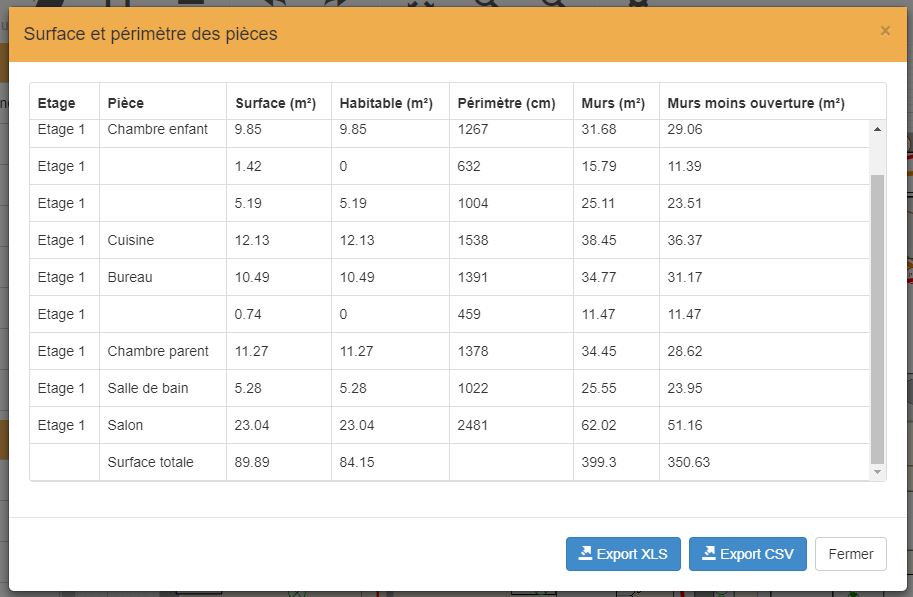This screenshot has height=597, width=913.
Task: Dismiss the dialog using the top-right X
Action: 885,31
